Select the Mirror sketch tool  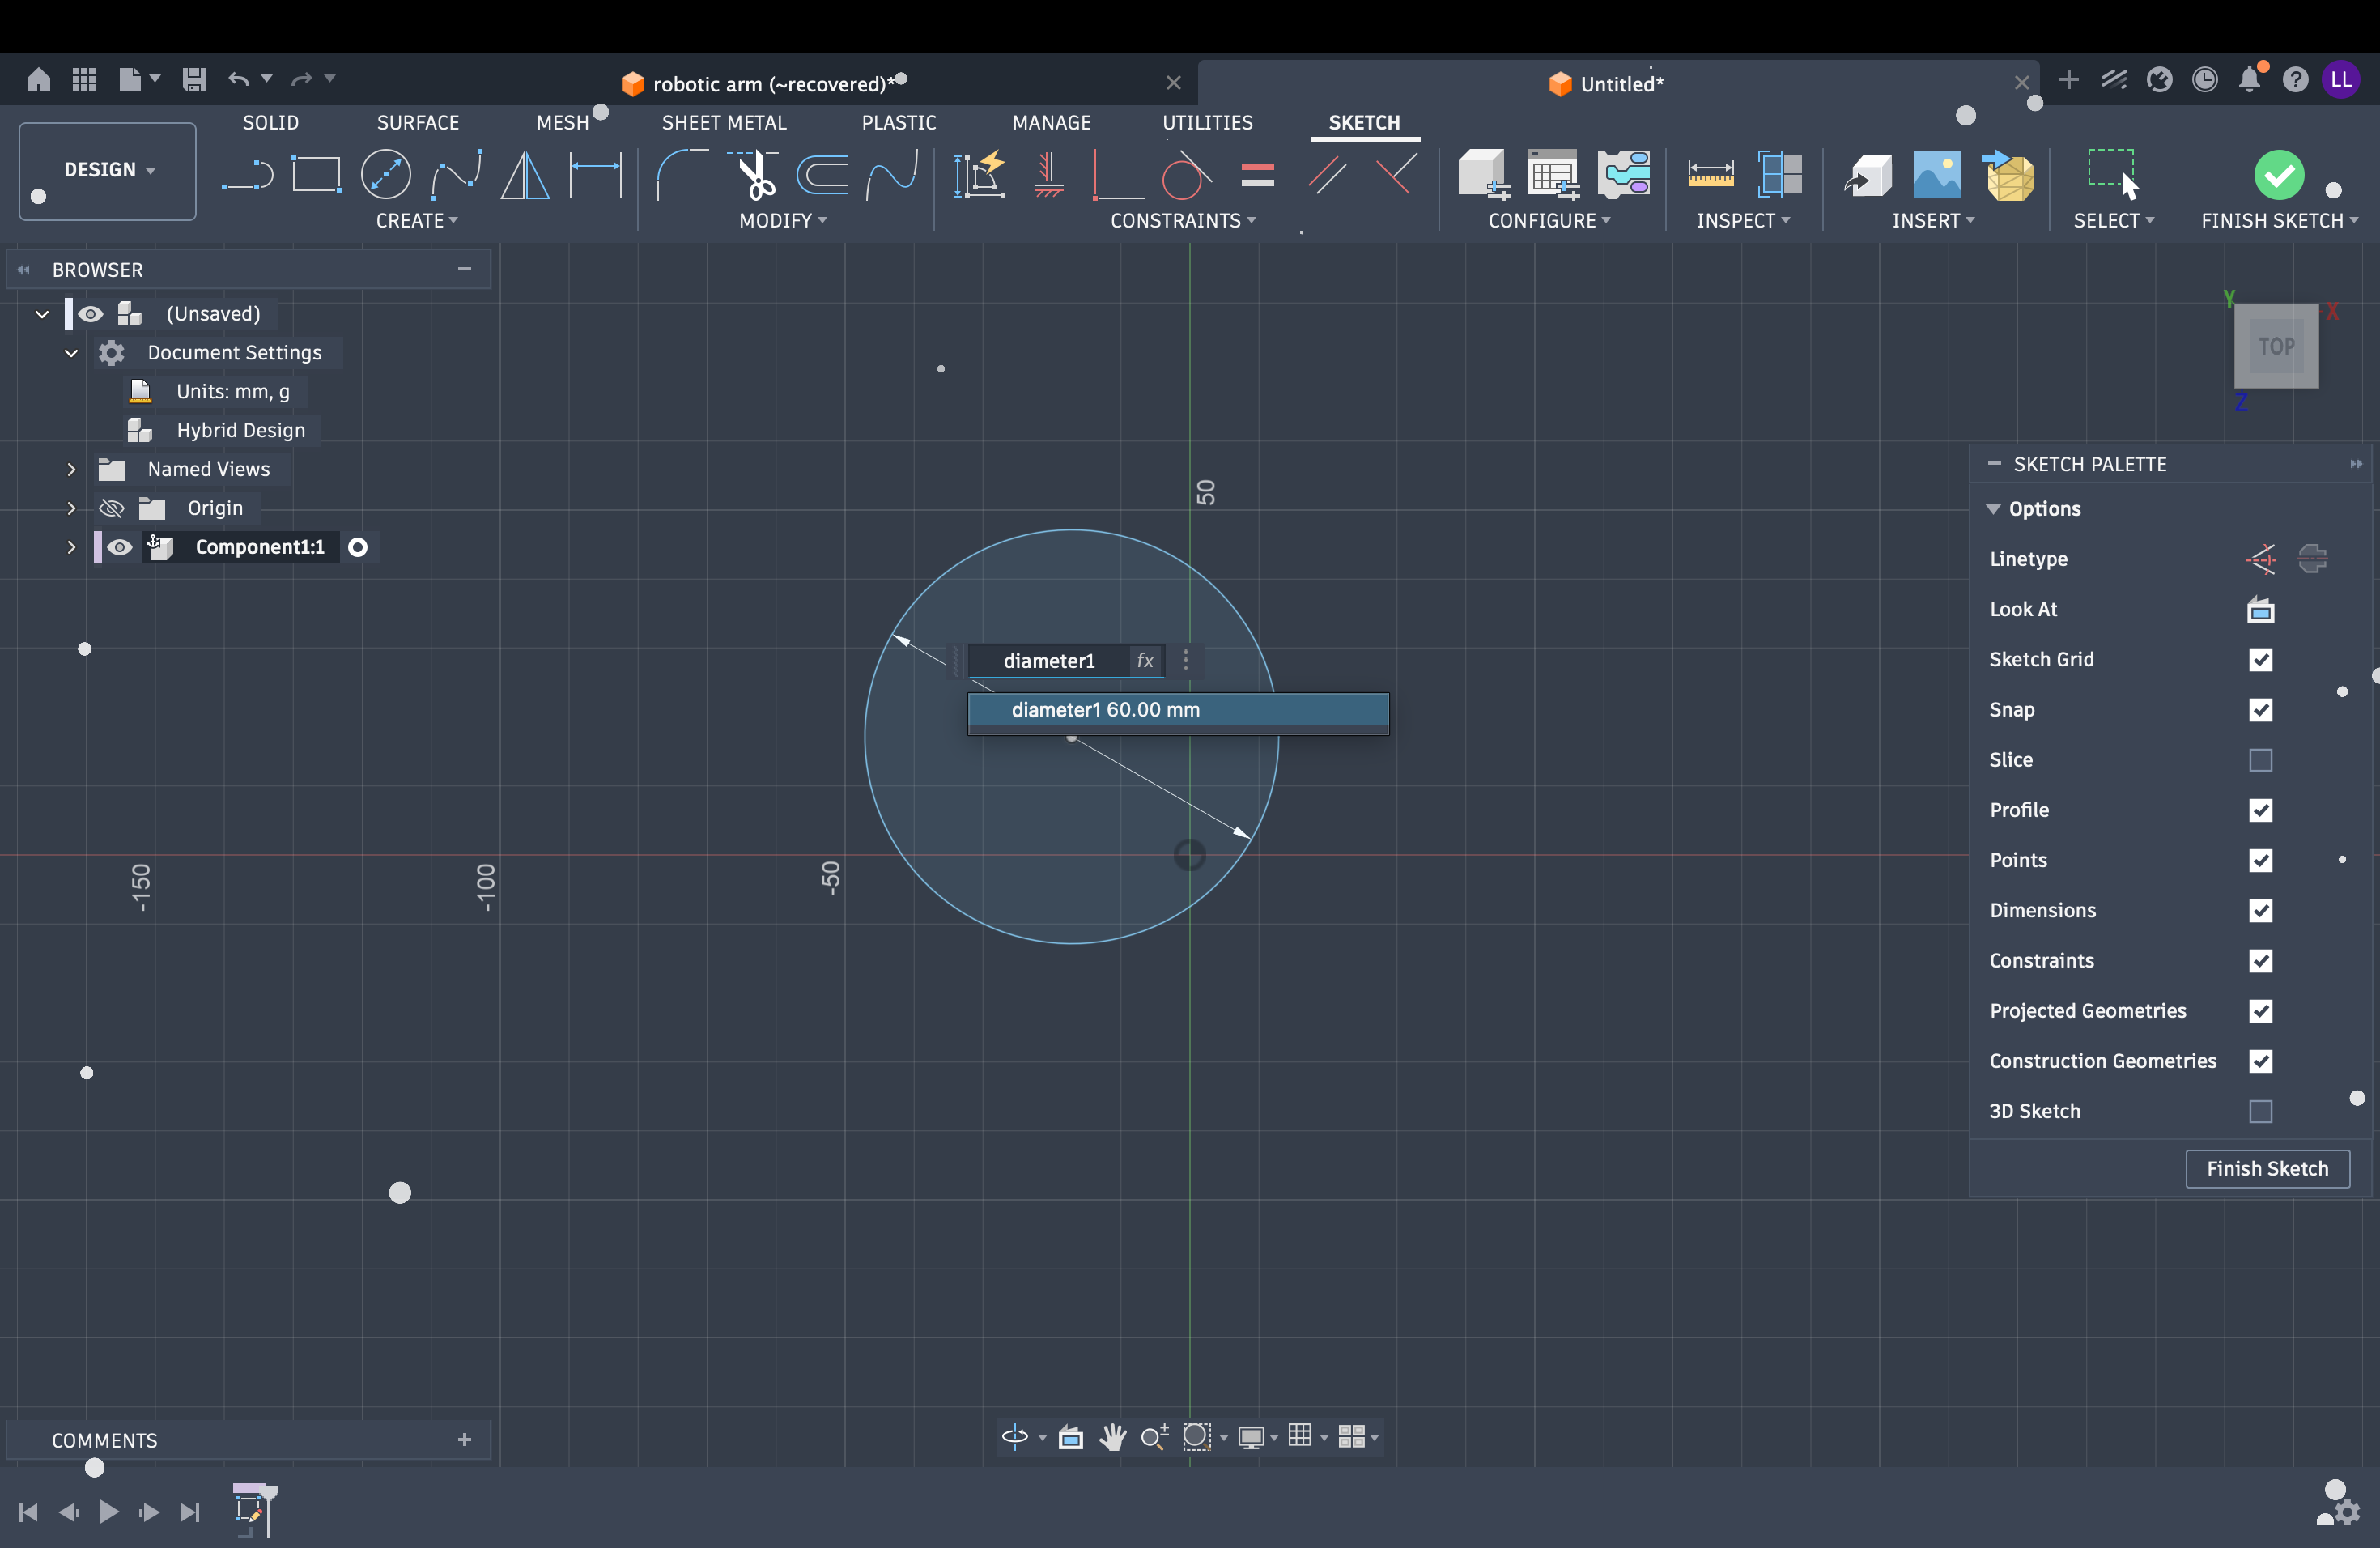click(525, 175)
